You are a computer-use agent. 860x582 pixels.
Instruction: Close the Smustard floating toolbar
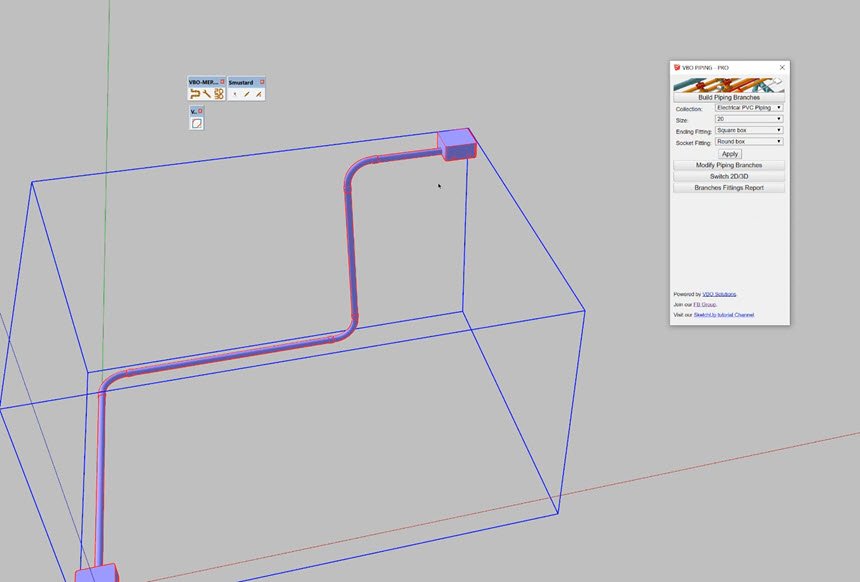262,82
